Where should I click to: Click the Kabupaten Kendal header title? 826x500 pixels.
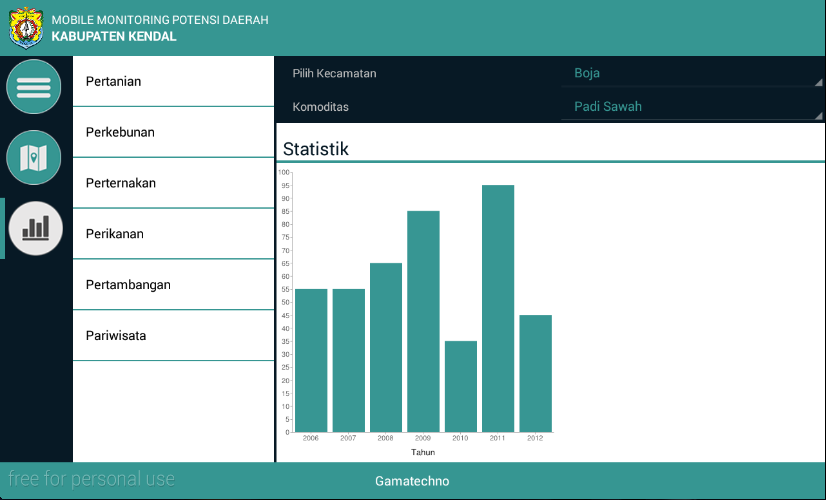click(x=114, y=36)
